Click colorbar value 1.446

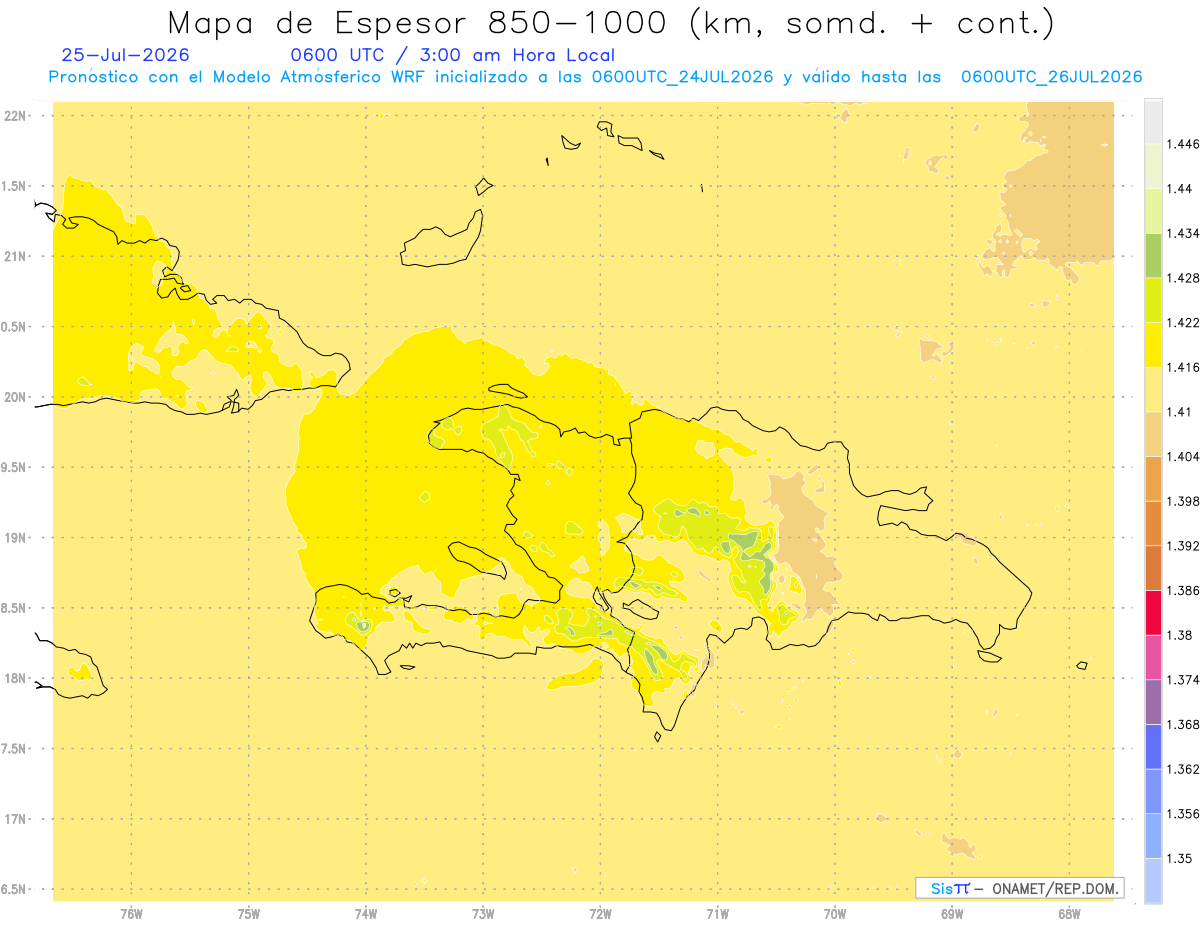[x=1183, y=144]
